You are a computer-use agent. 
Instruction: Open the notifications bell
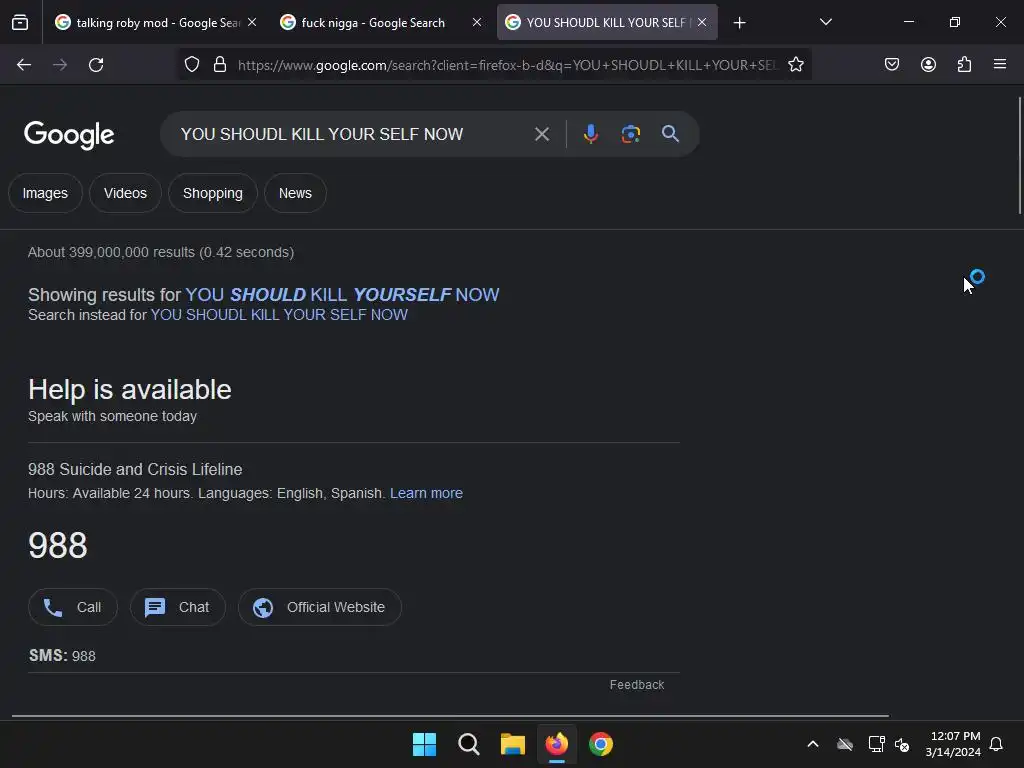pyautogui.click(x=996, y=744)
